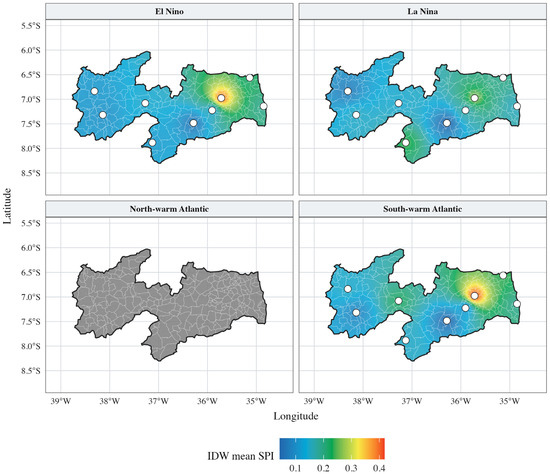
Task: Click the Latitude axis title
Action: pos(7,206)
